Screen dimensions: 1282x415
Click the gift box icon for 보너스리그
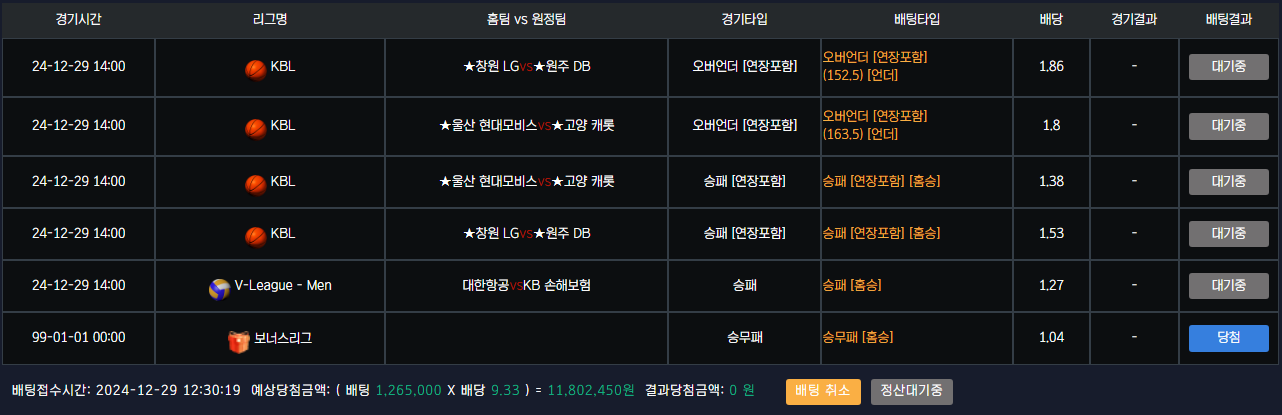tap(239, 341)
